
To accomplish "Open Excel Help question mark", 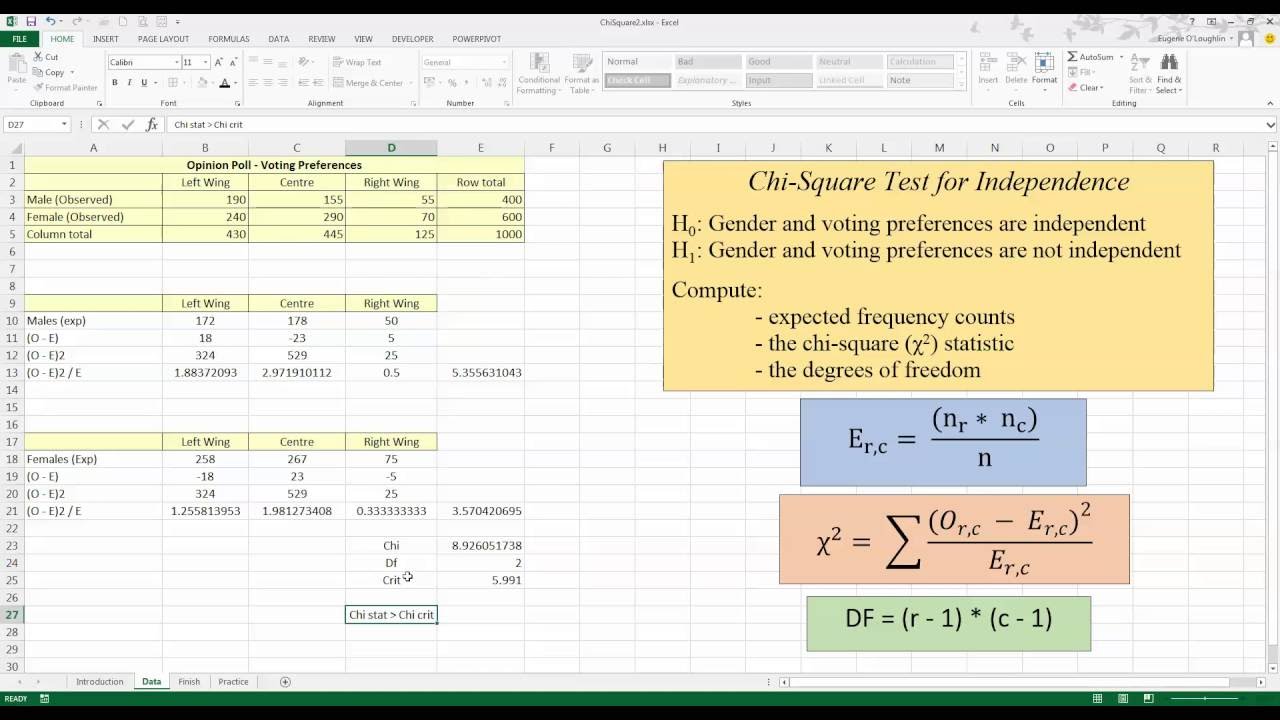I will [x=1190, y=21].
